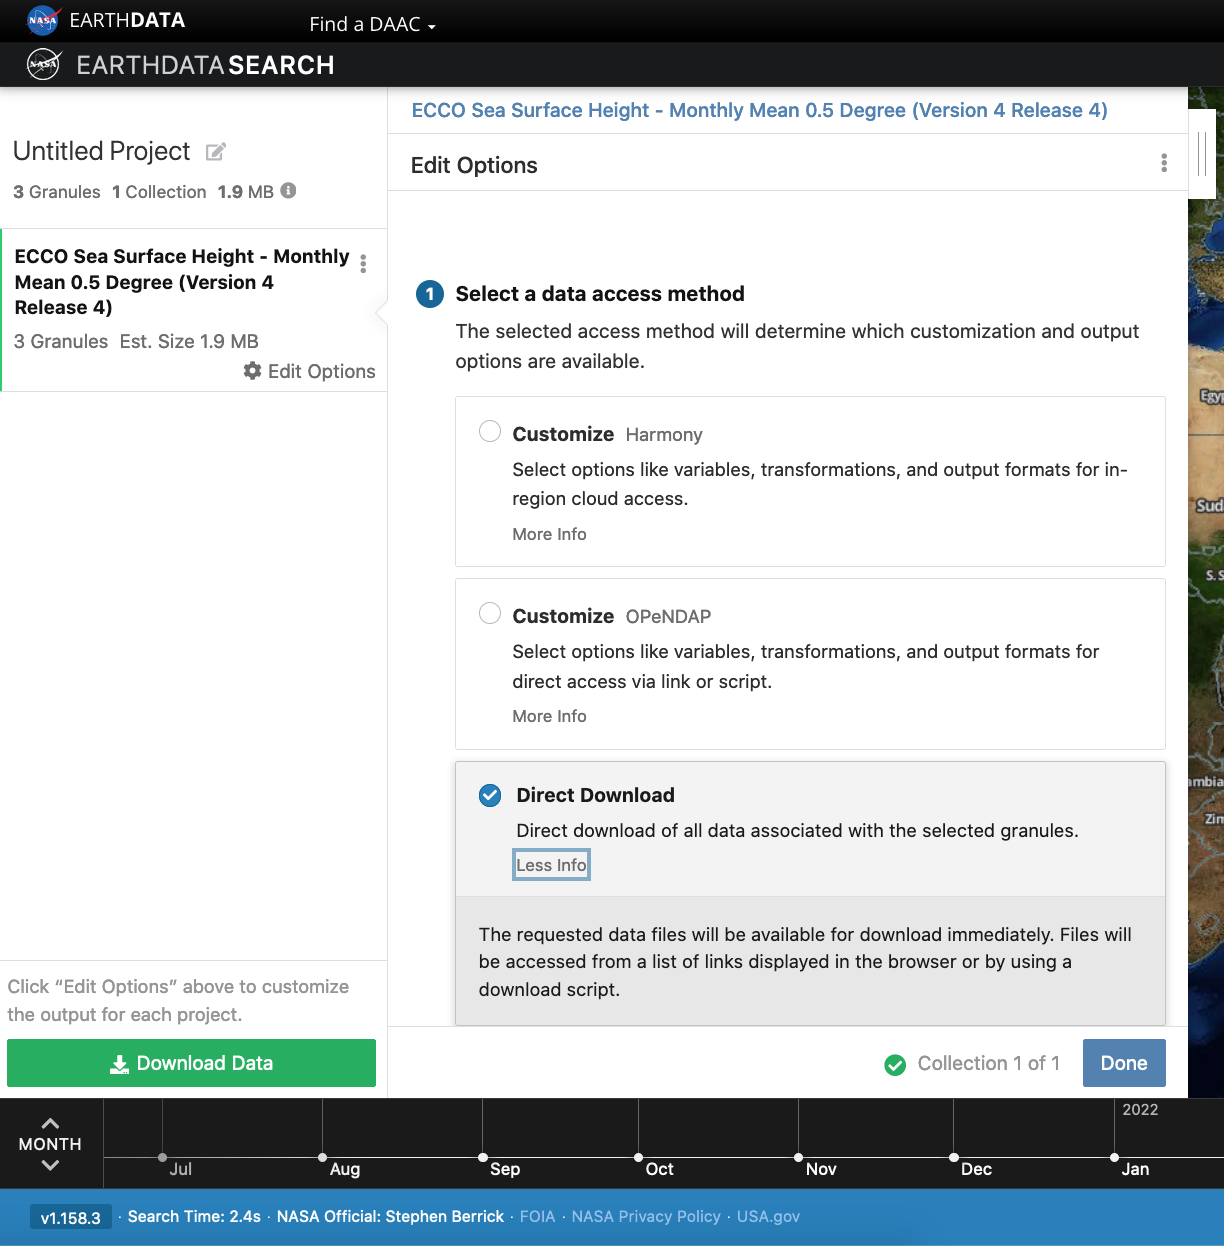Edit the Untitled Project name pencil icon
Screen dimensions: 1224x1246
215,152
